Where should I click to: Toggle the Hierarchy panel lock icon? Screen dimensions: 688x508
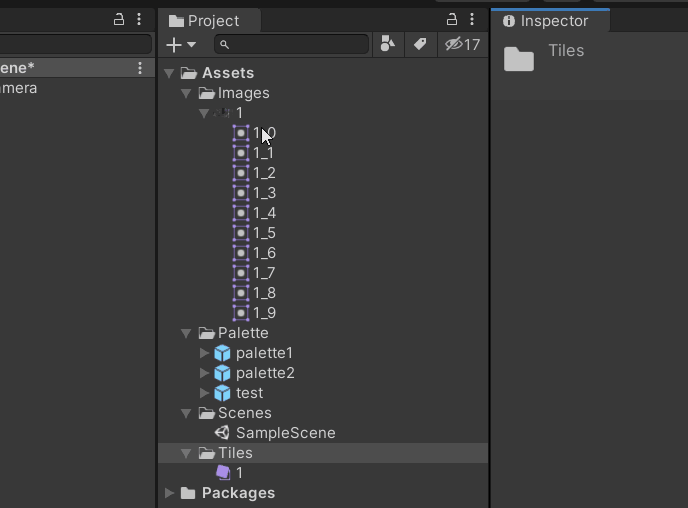click(119, 20)
